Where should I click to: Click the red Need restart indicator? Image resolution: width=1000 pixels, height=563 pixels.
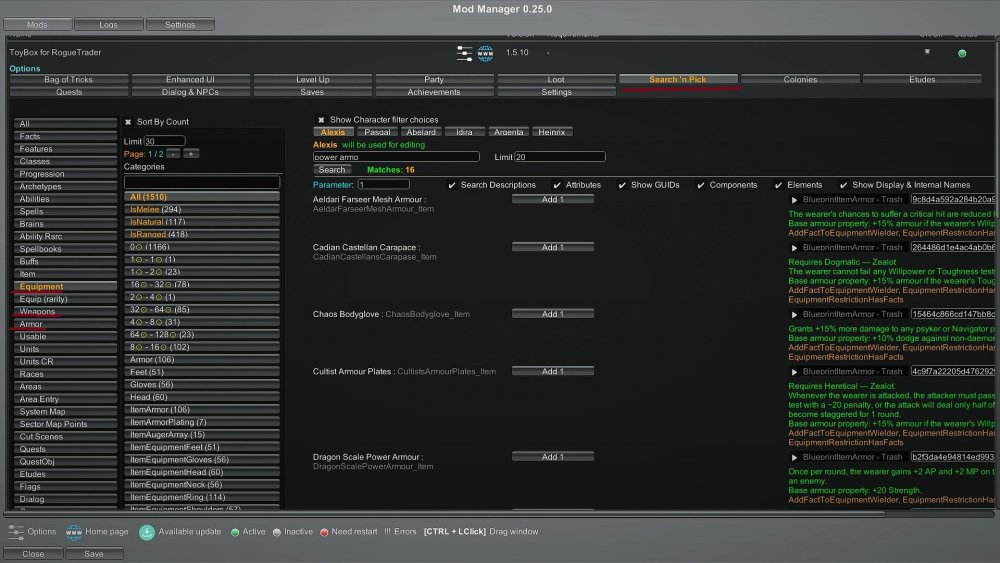click(x=324, y=532)
